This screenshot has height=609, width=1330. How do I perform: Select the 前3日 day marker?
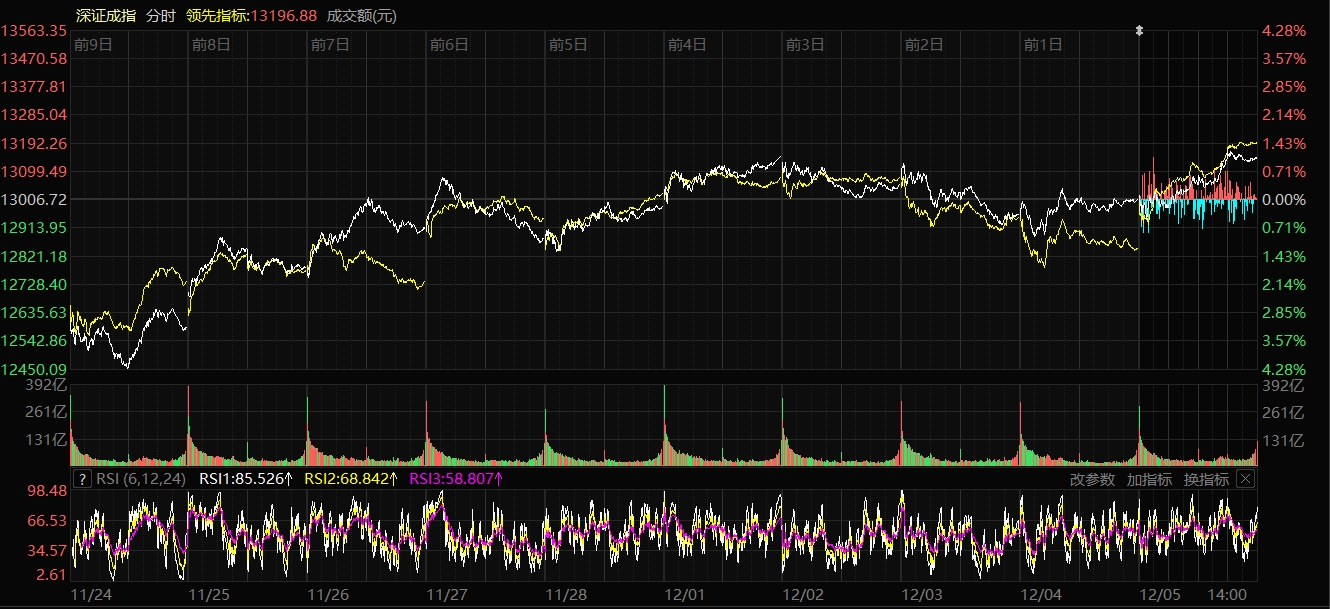(x=805, y=45)
